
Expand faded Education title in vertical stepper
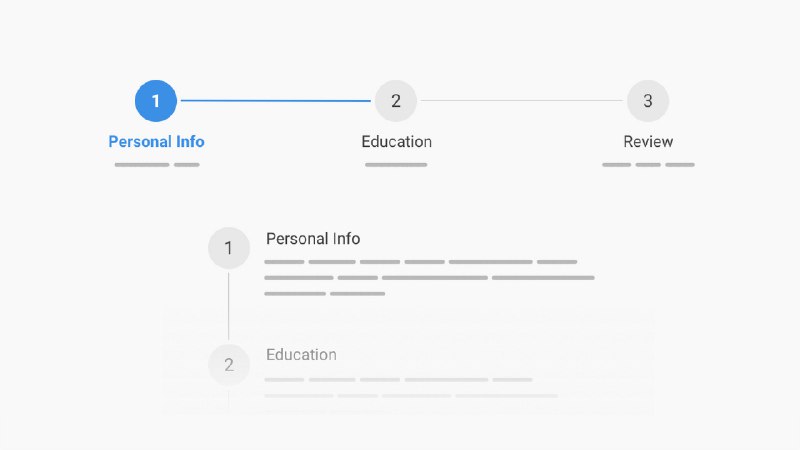click(x=301, y=355)
